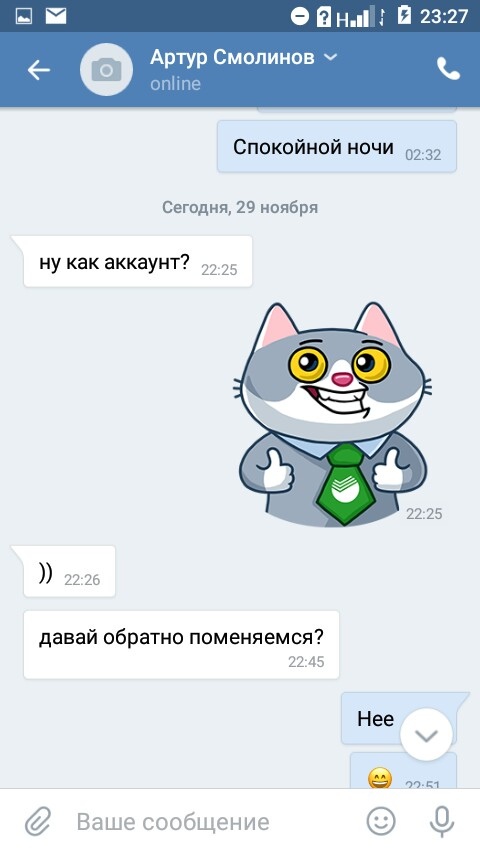Tap the battery charging indicator icon
This screenshot has width=480, height=854.
click(404, 15)
